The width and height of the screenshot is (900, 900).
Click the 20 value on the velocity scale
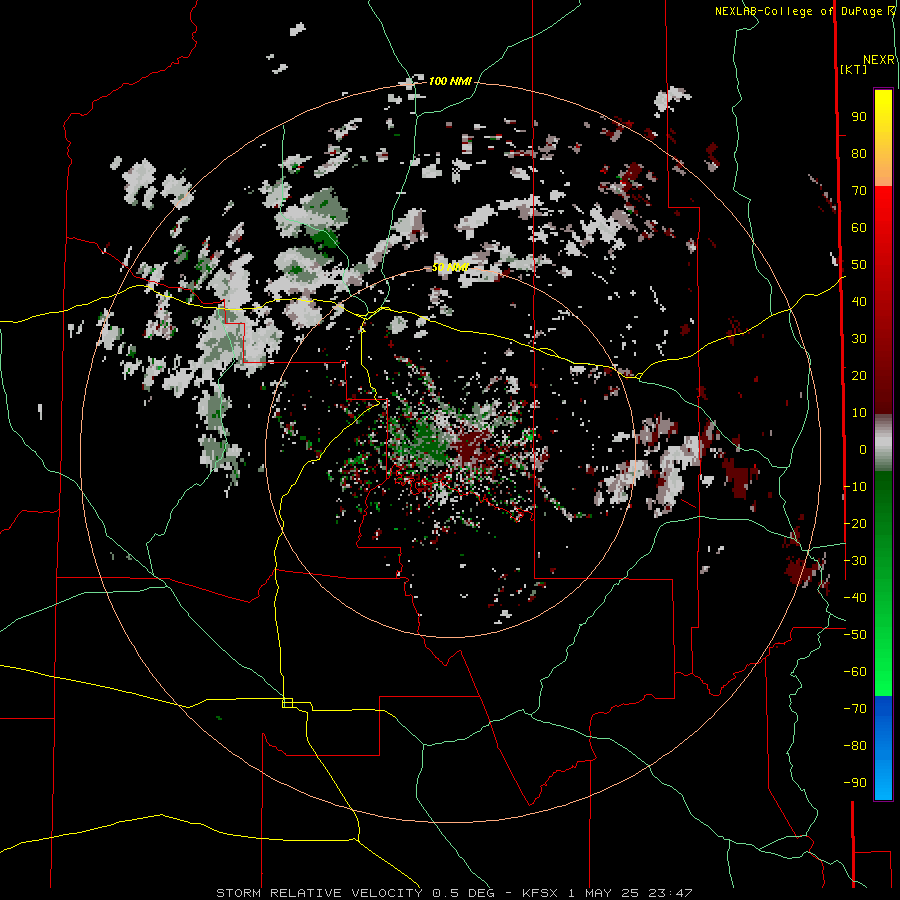(859, 376)
